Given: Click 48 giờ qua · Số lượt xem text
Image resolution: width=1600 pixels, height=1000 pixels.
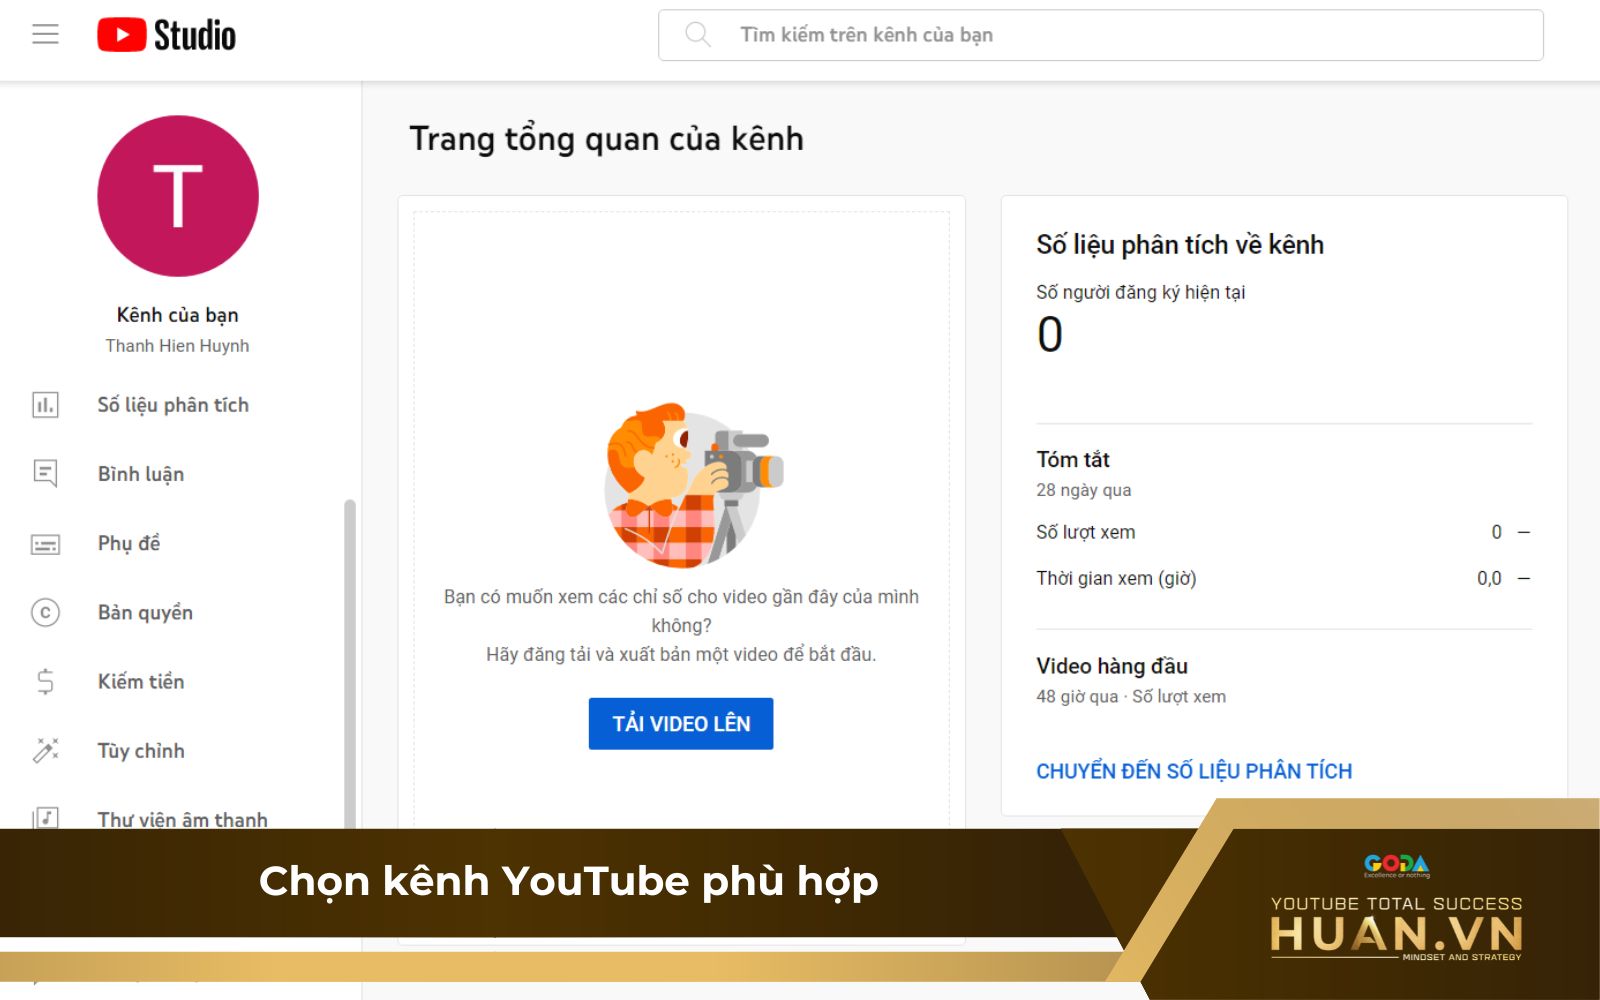Looking at the screenshot, I should coord(1131,697).
